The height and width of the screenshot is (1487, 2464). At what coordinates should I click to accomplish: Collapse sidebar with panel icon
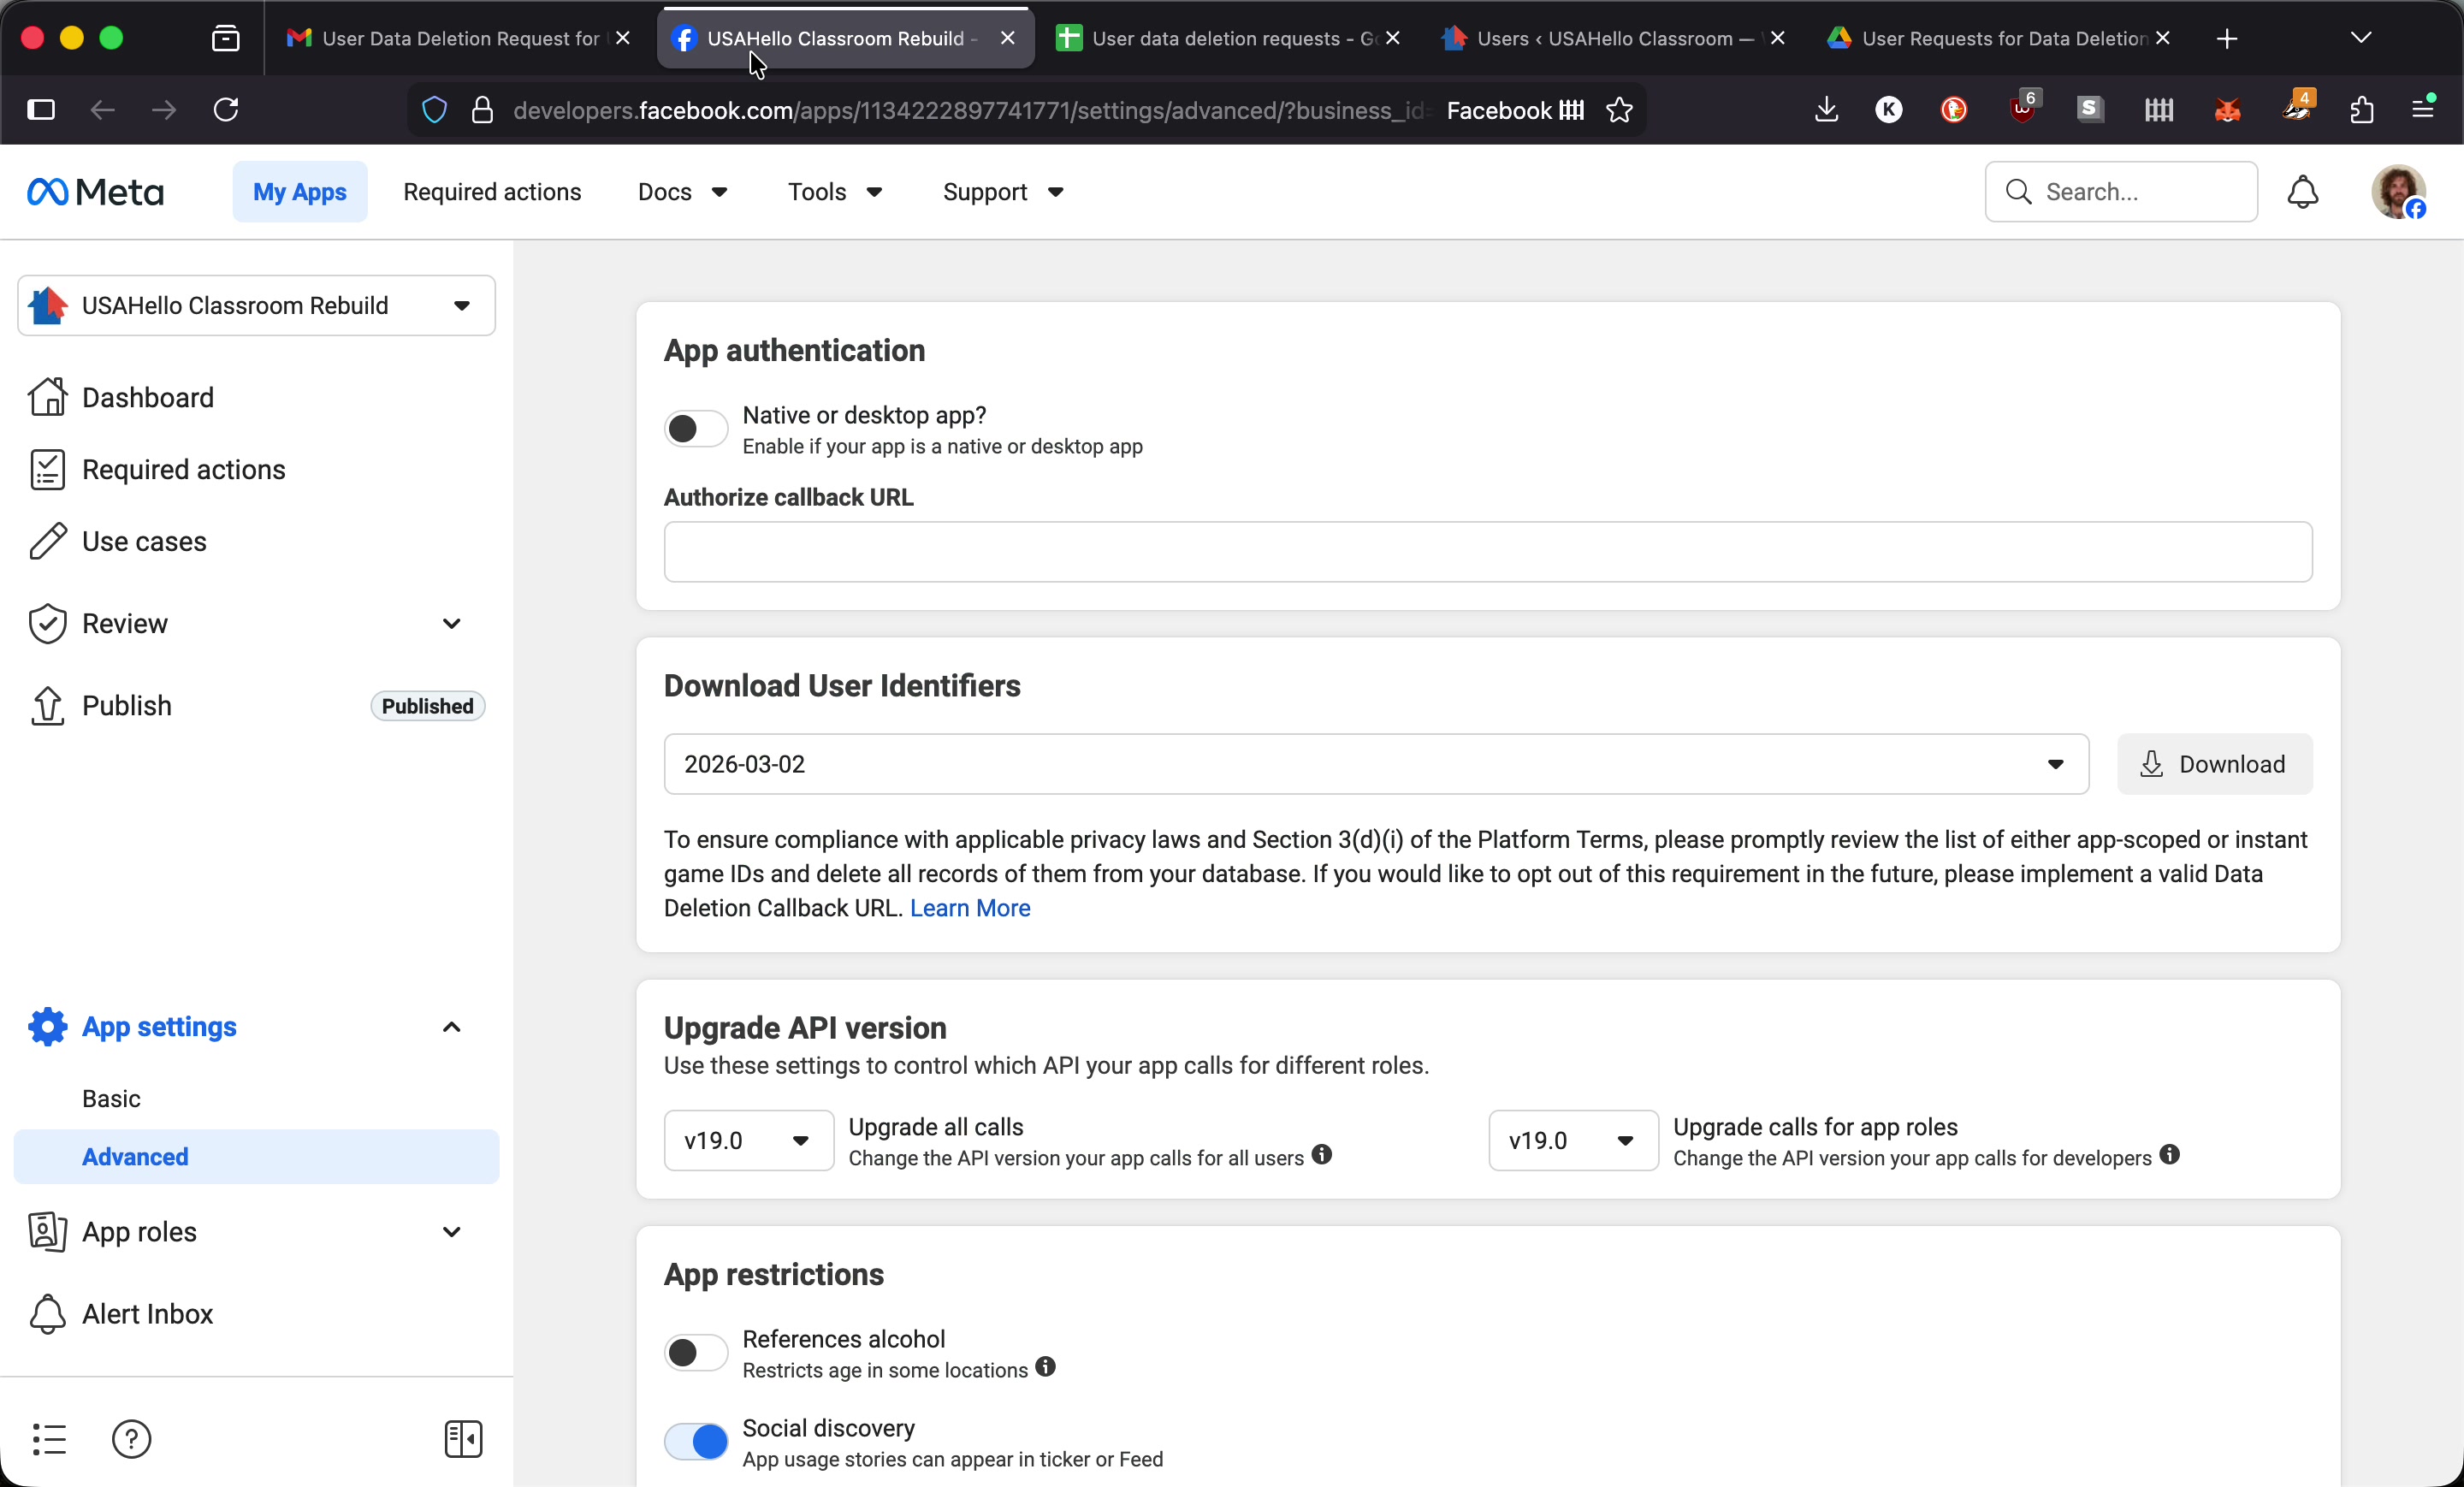coord(463,1438)
